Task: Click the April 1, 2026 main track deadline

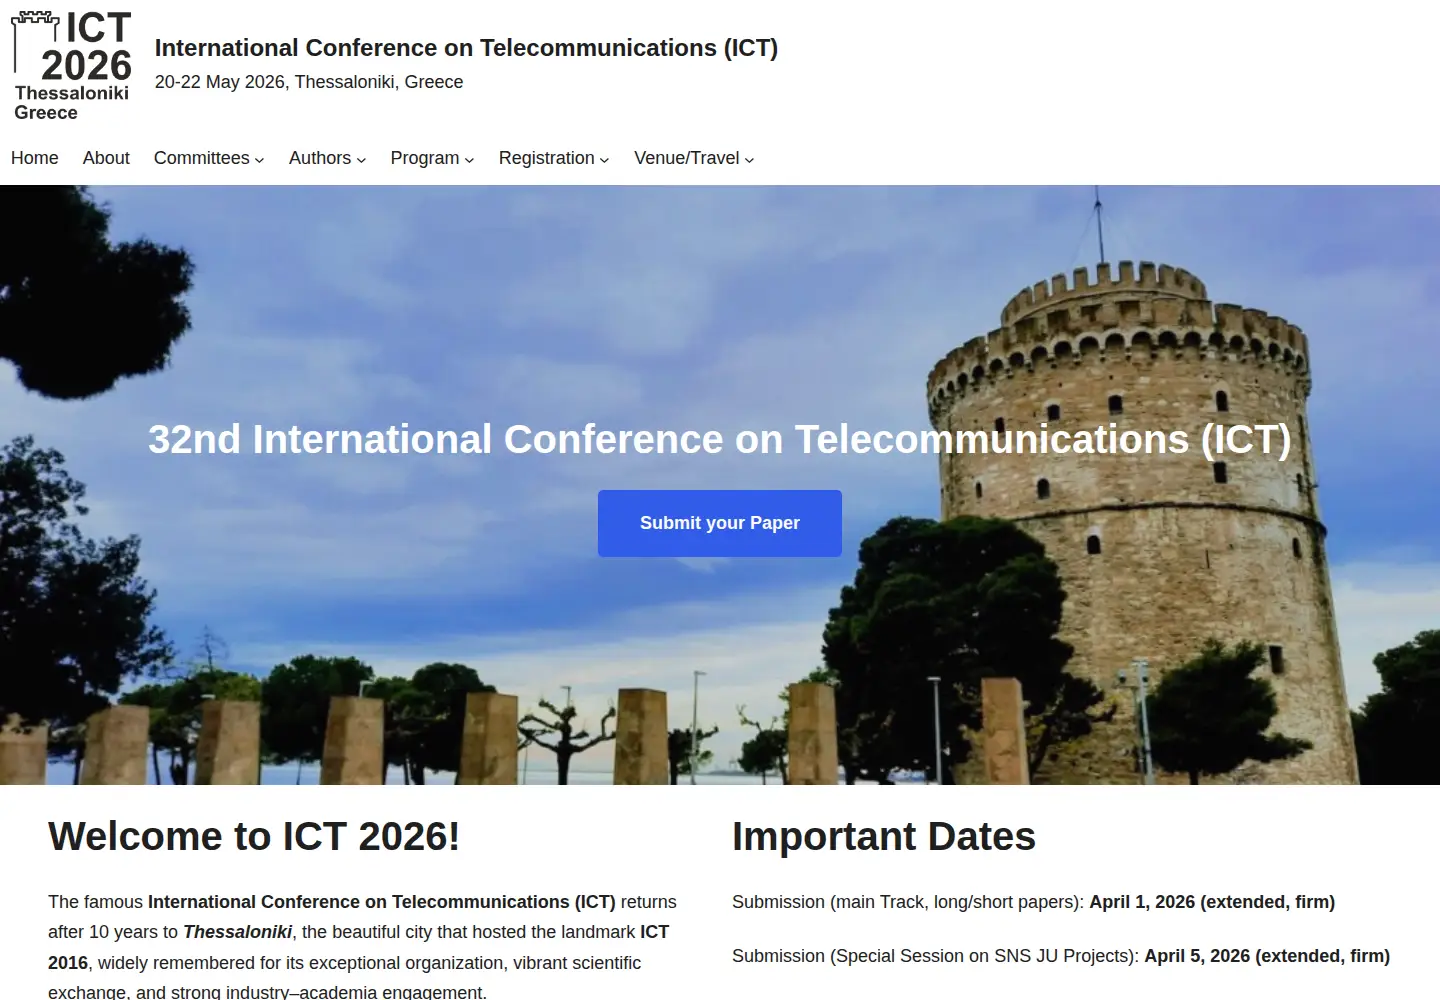Action: (x=1212, y=902)
